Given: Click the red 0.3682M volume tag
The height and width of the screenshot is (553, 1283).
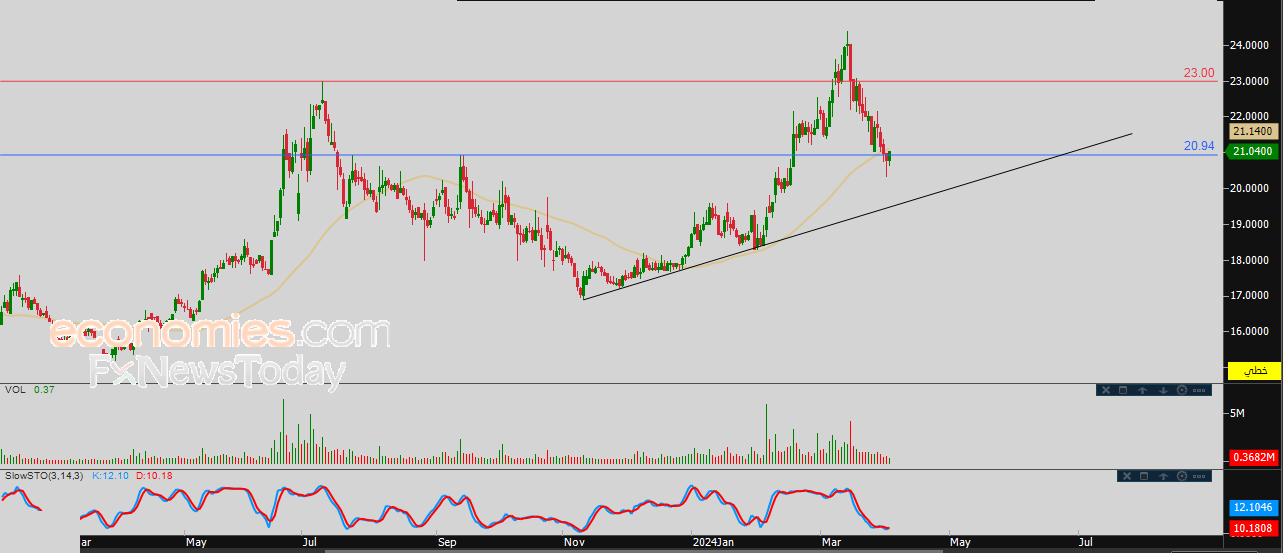Looking at the screenshot, I should tap(1254, 457).
